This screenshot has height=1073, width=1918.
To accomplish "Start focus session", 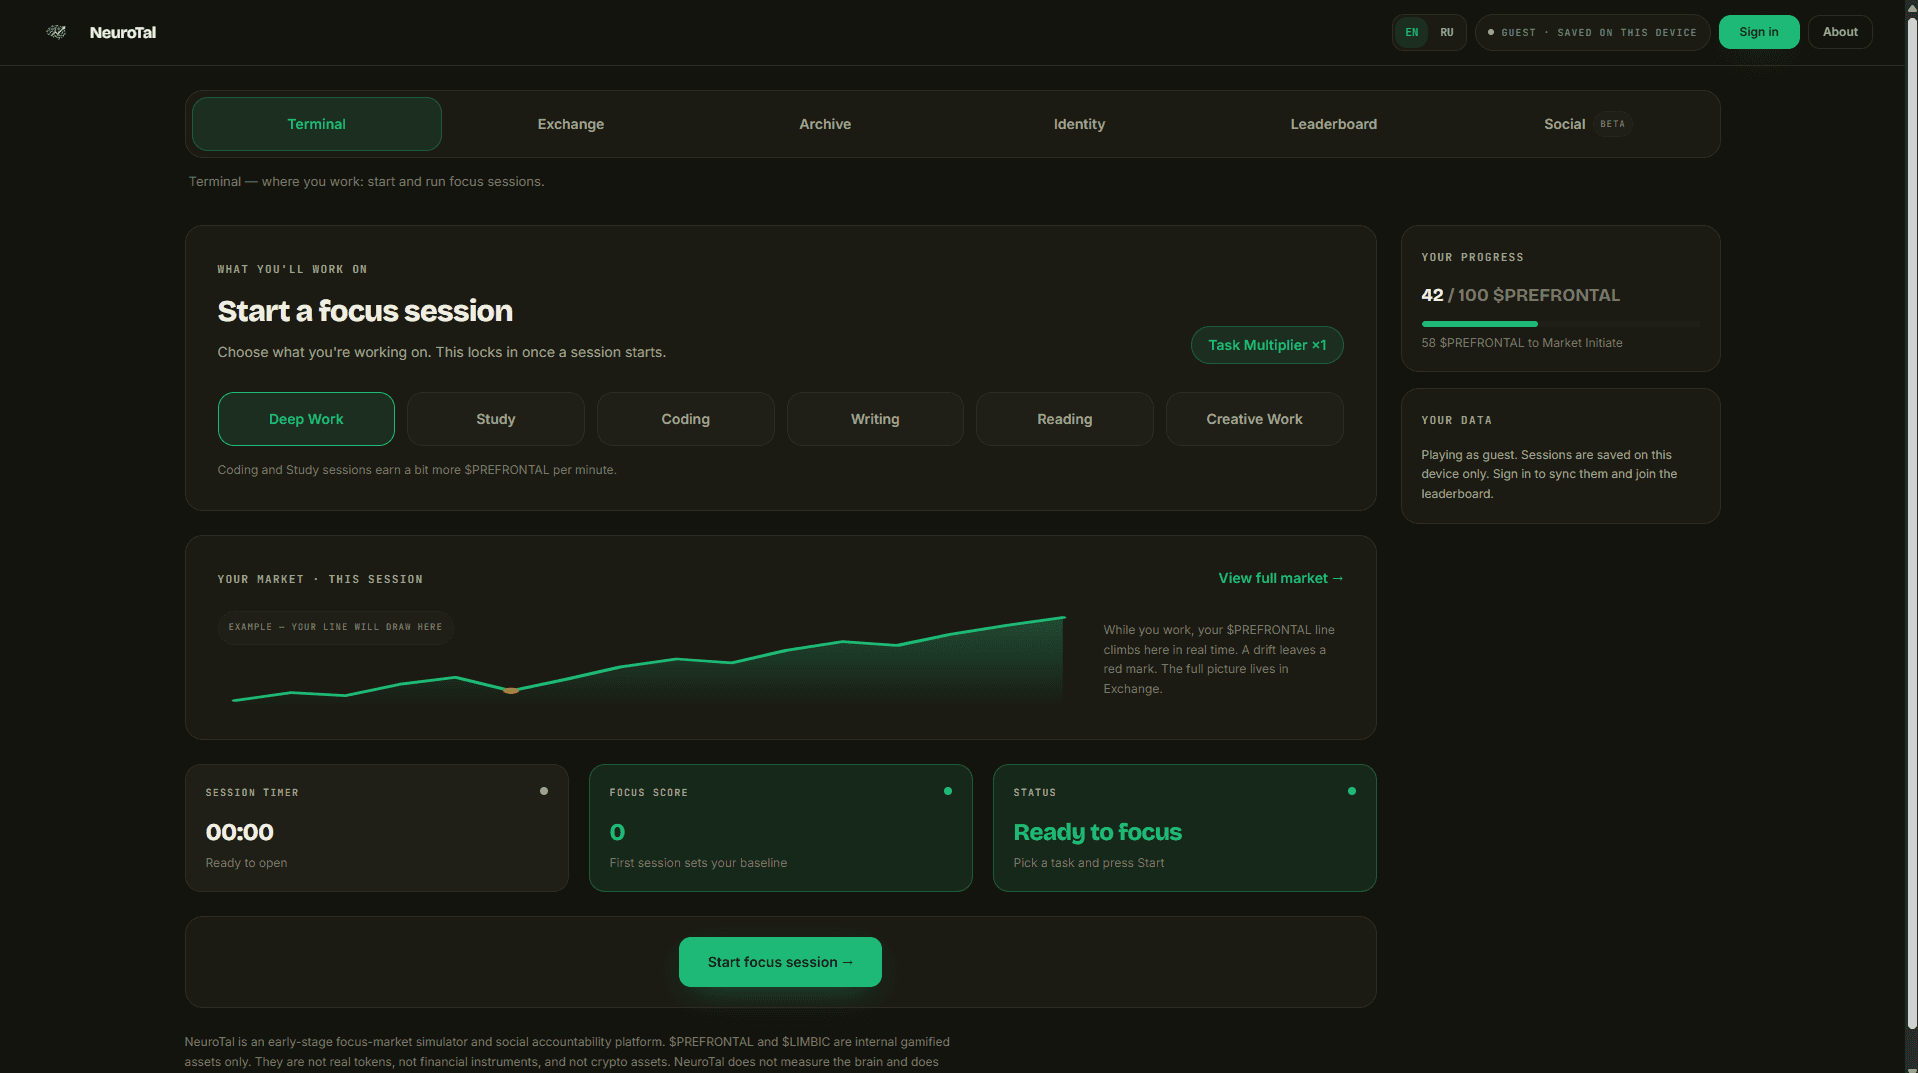I will 780,962.
